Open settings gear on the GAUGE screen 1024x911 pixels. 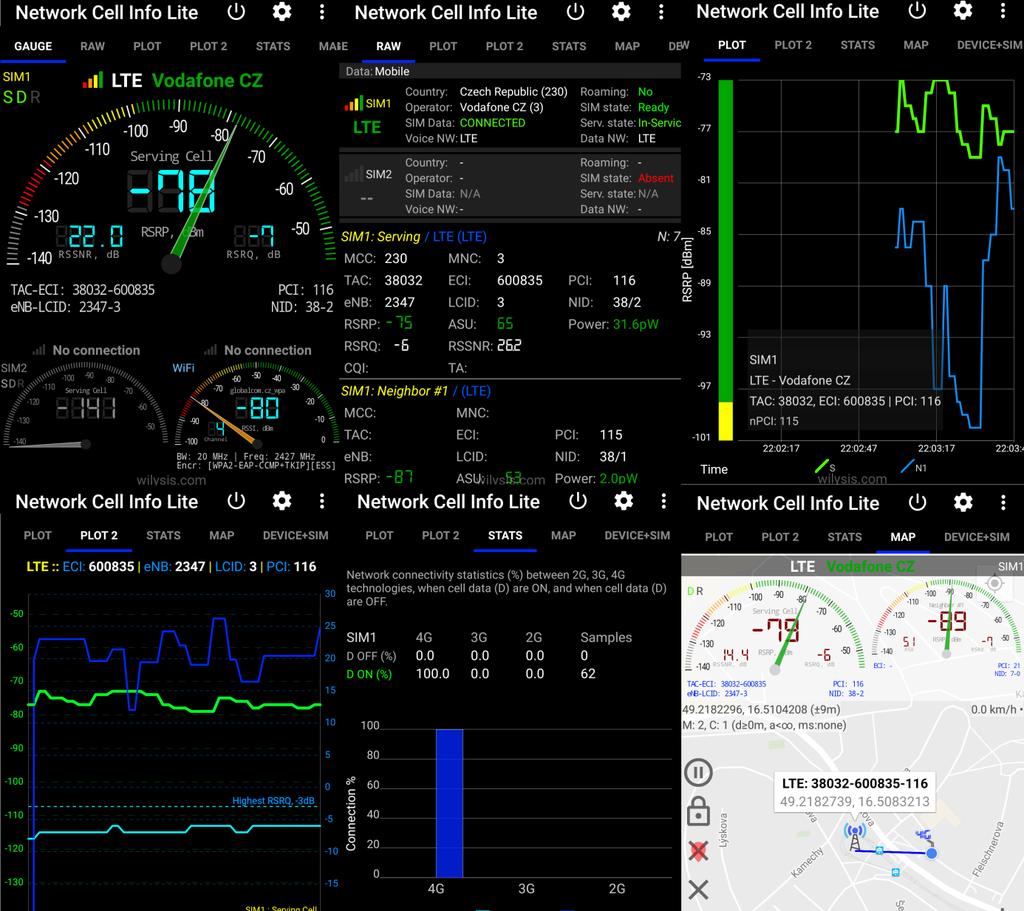[281, 12]
